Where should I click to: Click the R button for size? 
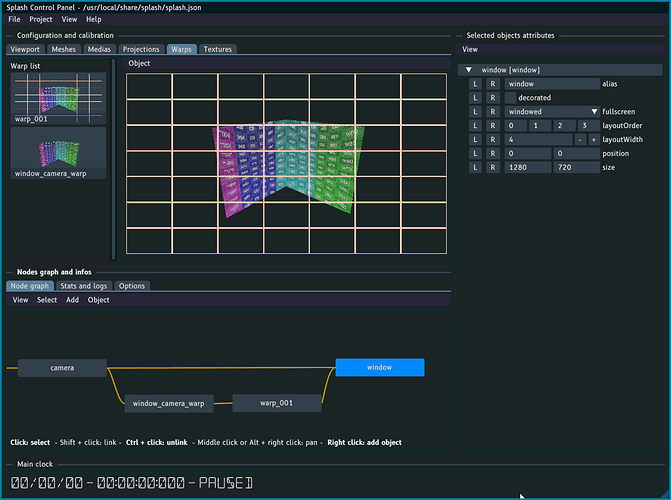493,167
